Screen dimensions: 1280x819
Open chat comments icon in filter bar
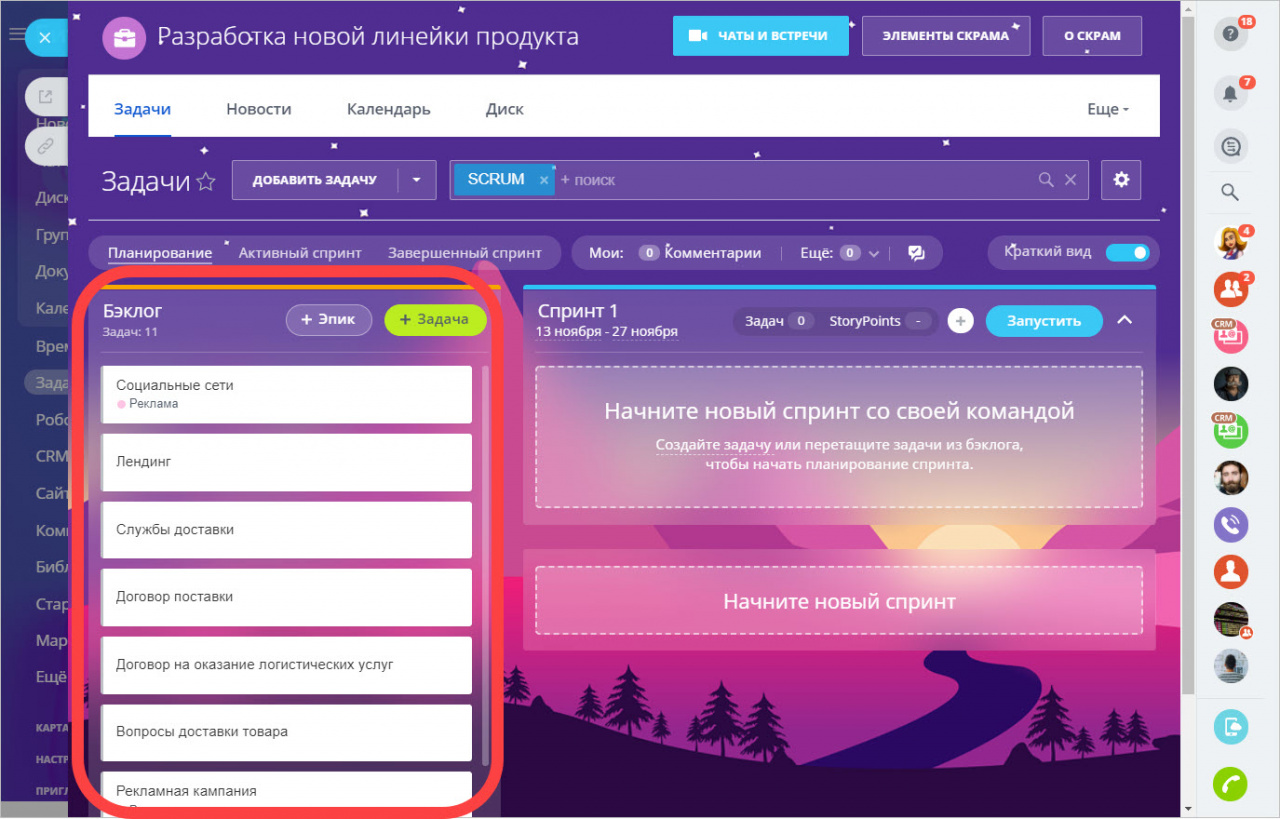916,253
